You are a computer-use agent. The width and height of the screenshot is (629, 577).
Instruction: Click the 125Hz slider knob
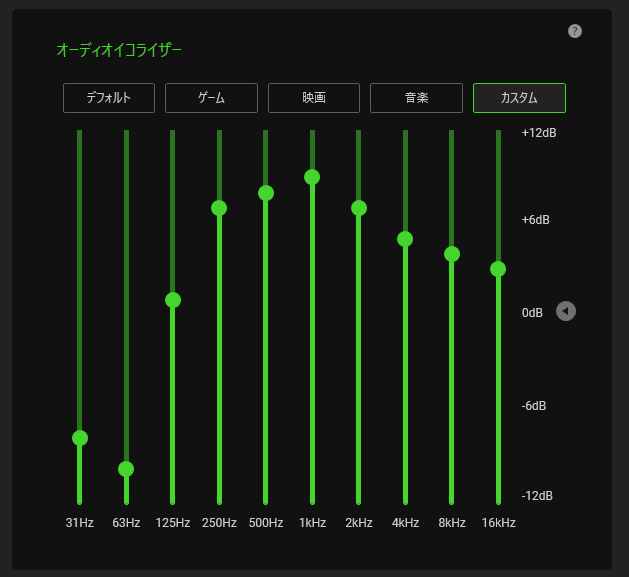coord(173,300)
